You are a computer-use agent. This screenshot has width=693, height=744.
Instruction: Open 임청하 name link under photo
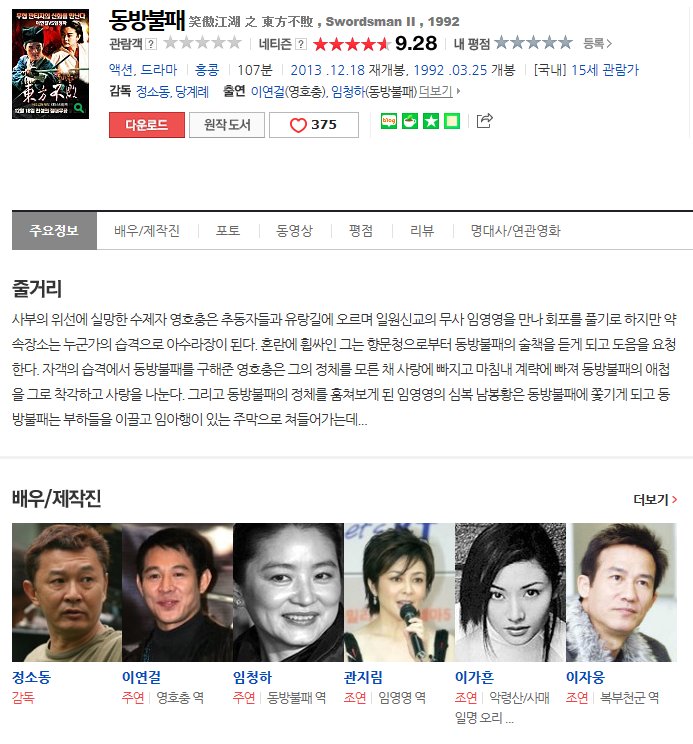click(252, 677)
